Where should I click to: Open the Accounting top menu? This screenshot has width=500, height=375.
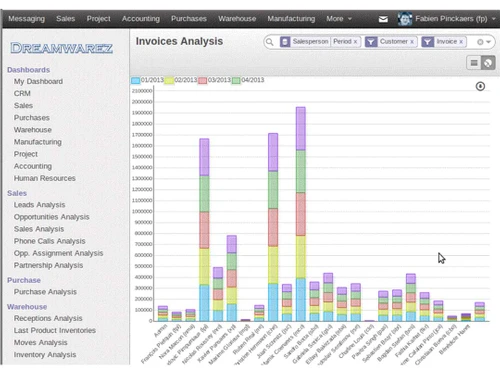pos(141,19)
